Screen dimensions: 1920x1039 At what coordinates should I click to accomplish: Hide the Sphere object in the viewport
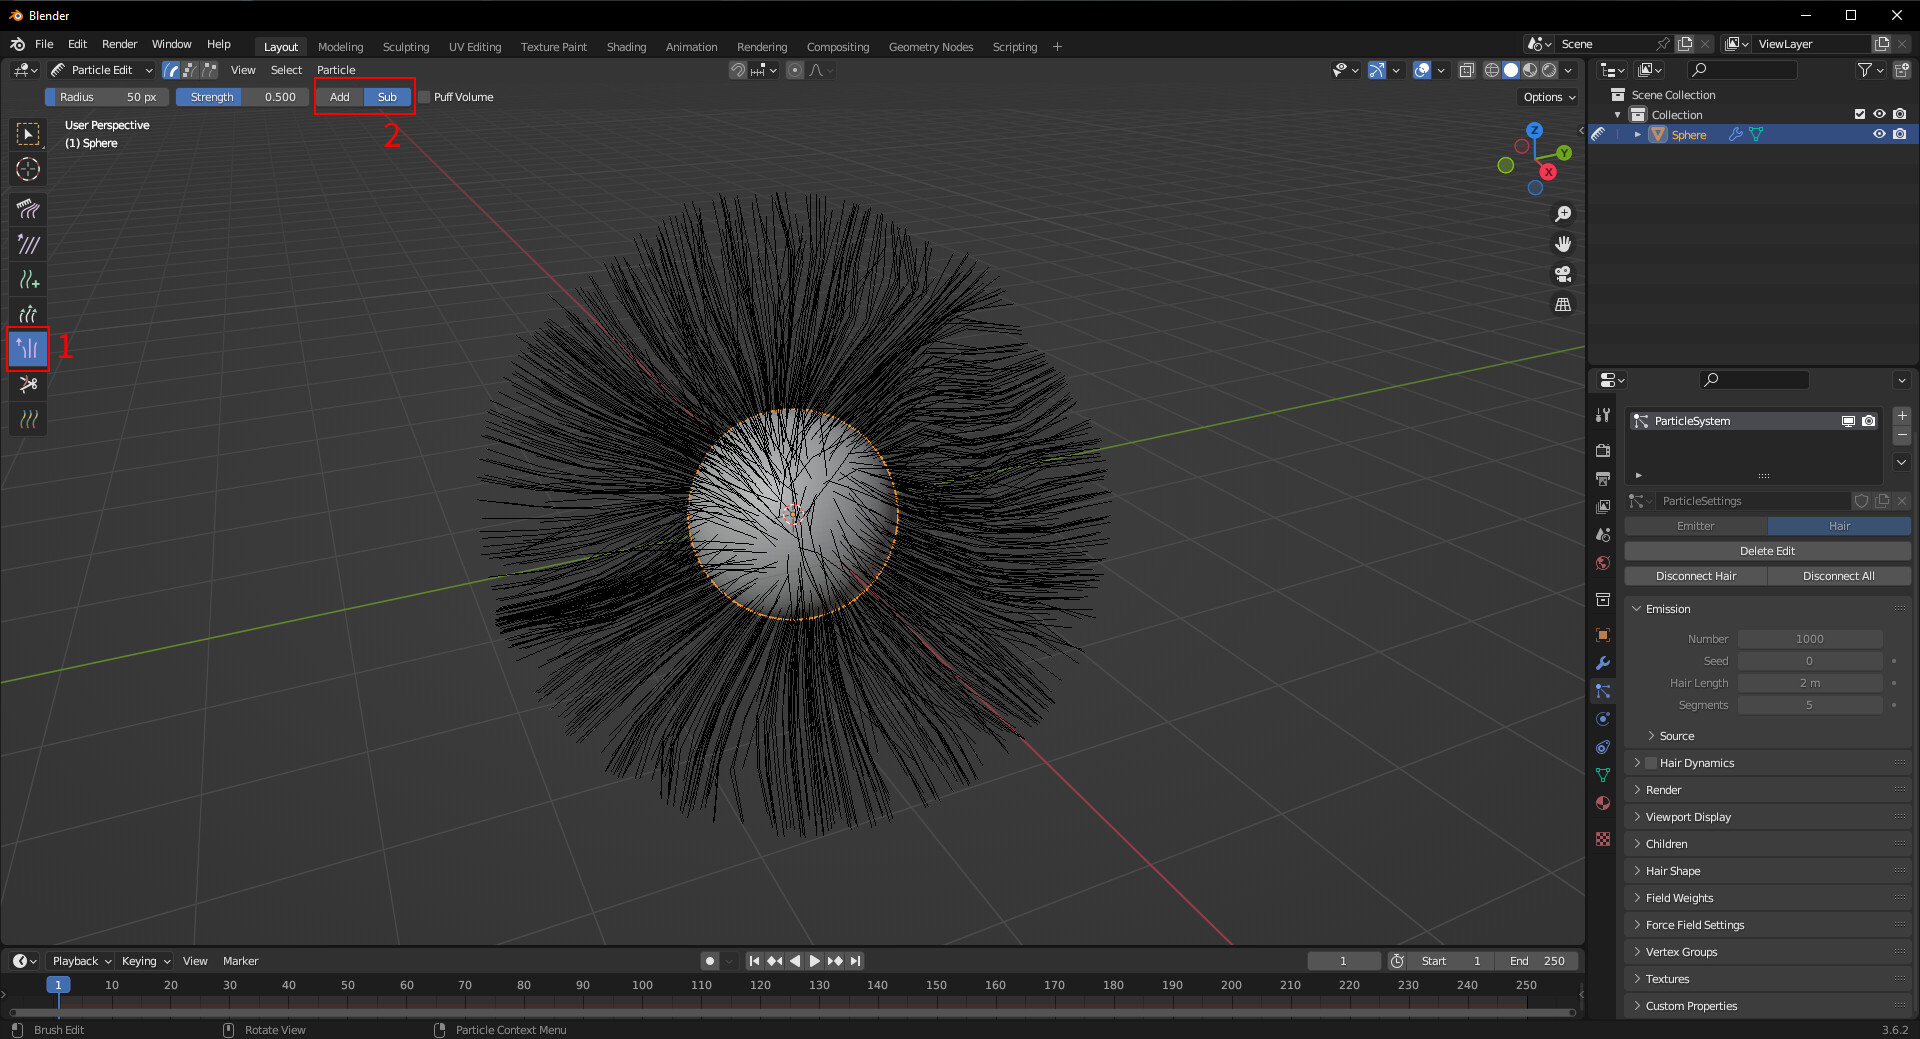tap(1879, 133)
